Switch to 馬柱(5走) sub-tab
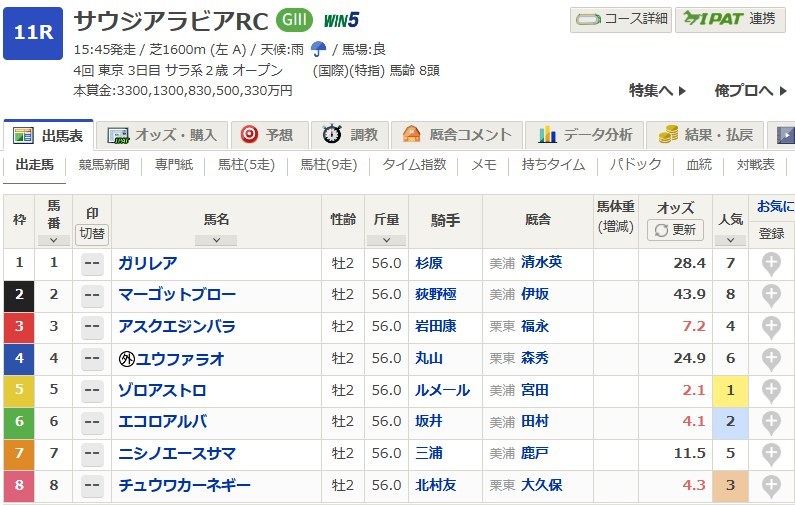 pos(244,164)
